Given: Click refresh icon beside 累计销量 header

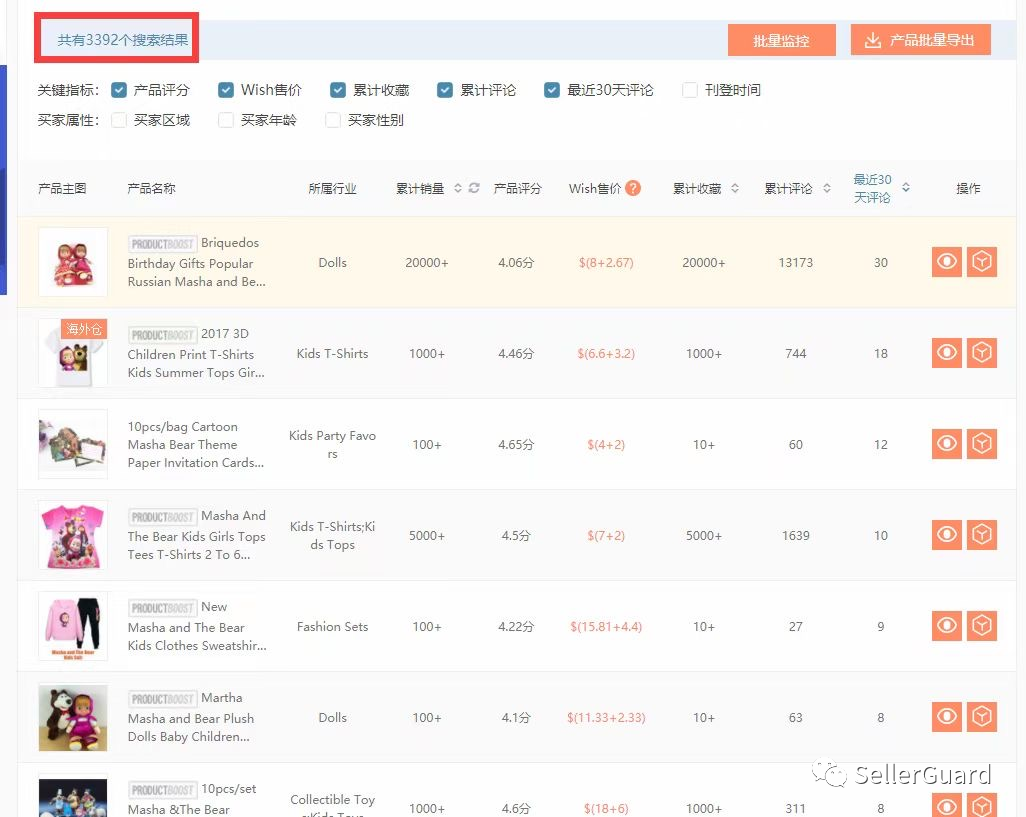Looking at the screenshot, I should pos(474,188).
